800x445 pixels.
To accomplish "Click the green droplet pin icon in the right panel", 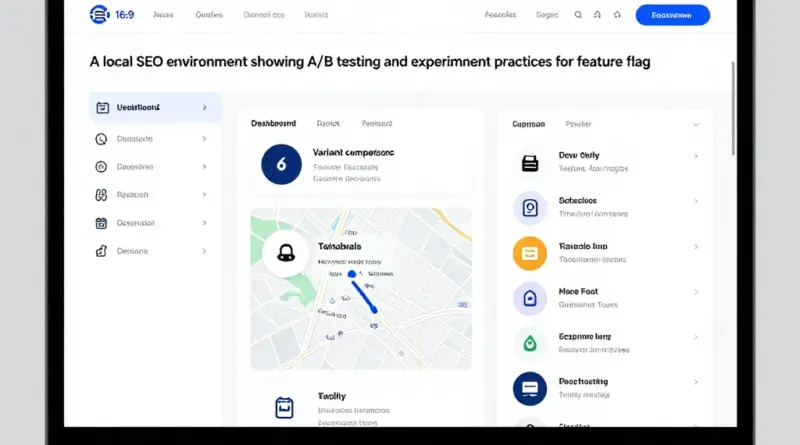I will point(530,343).
